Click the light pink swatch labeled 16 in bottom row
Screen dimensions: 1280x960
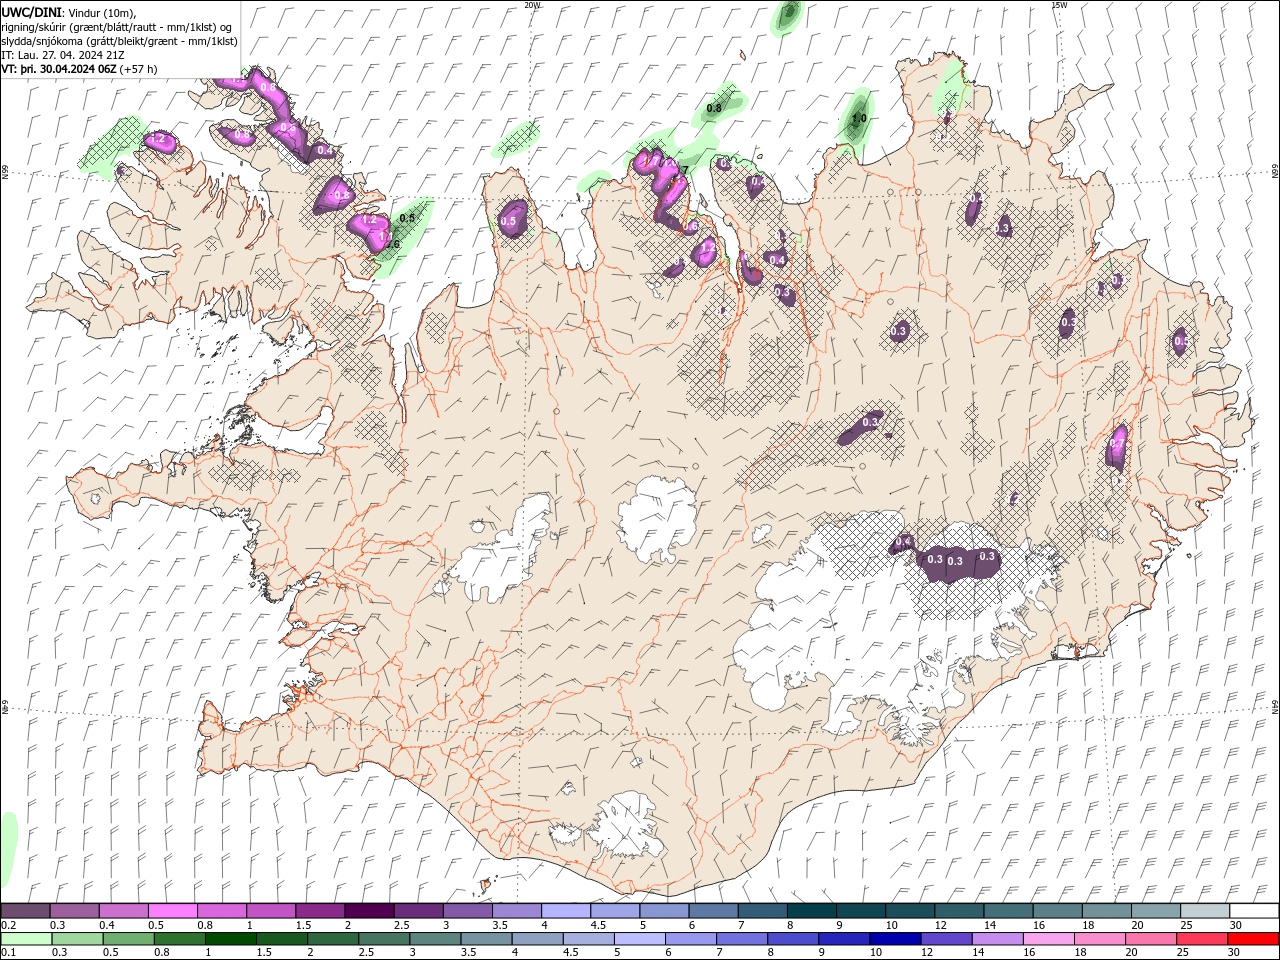[1048, 939]
